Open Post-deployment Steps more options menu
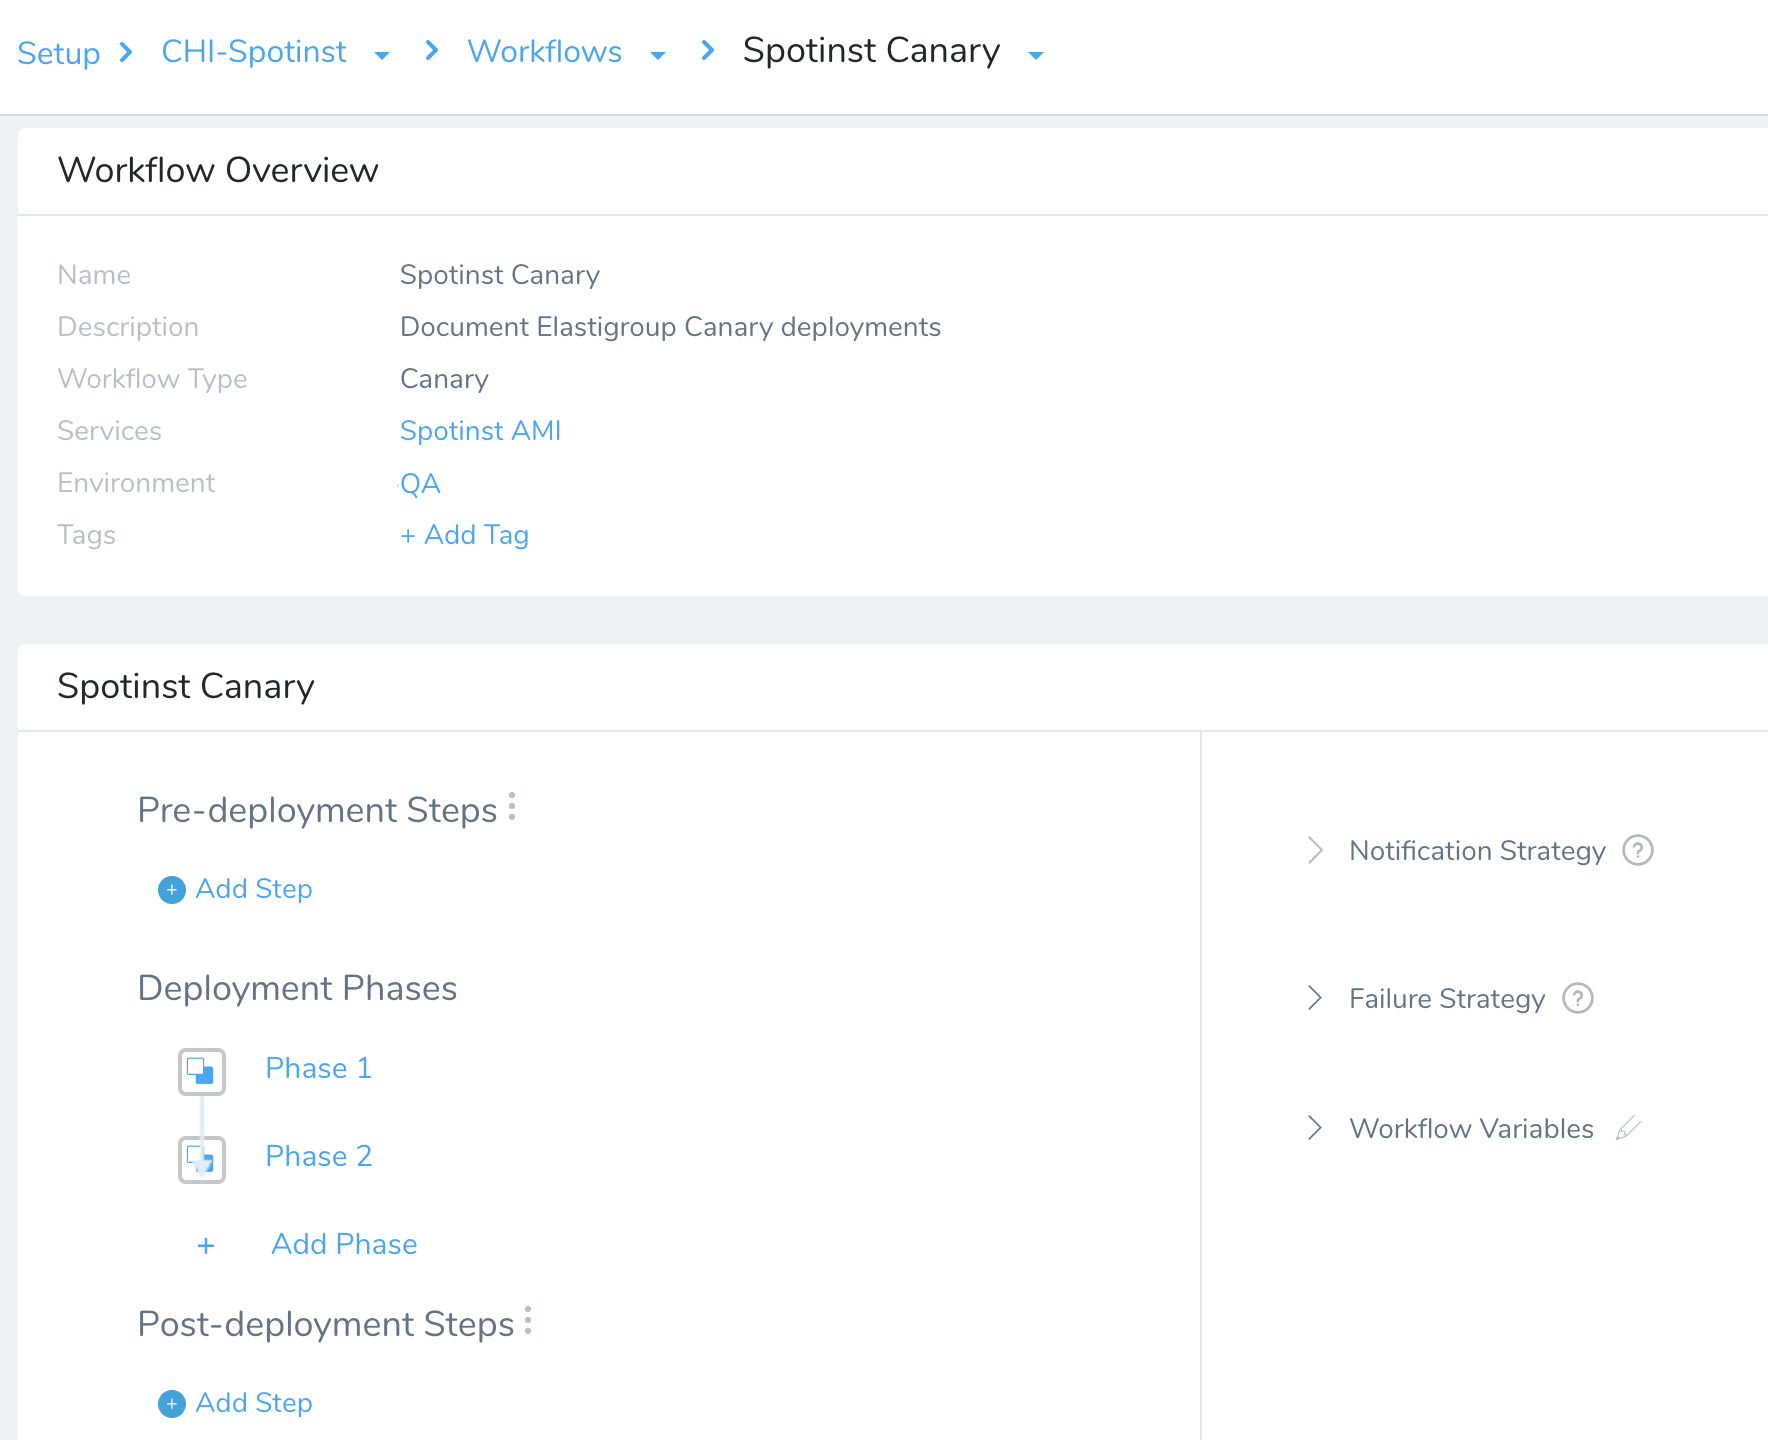1768x1440 pixels. (x=528, y=1320)
